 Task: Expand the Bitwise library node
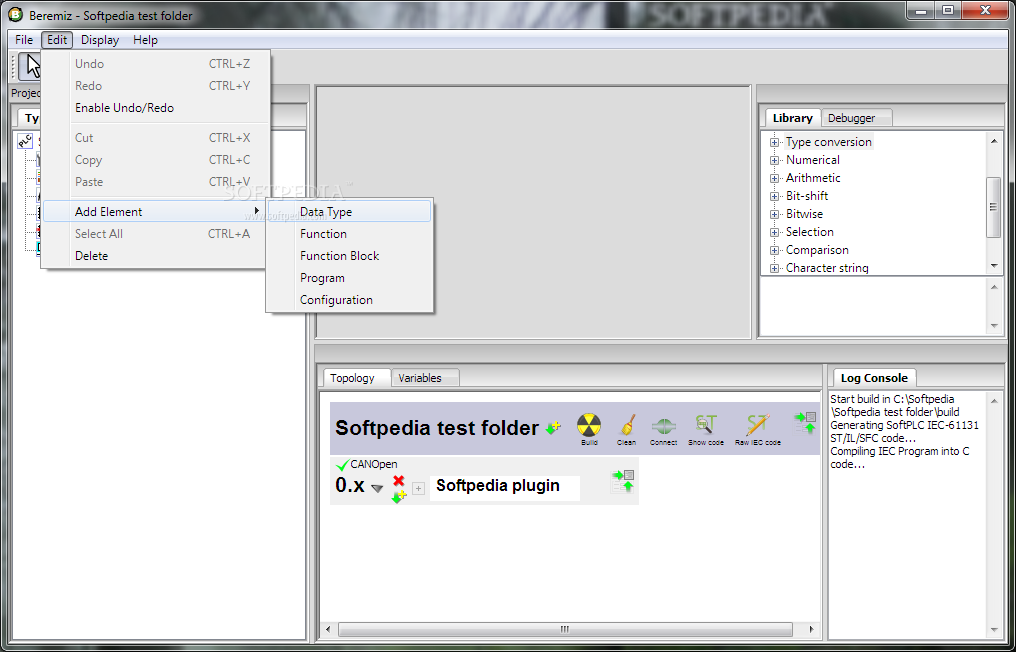(774, 214)
